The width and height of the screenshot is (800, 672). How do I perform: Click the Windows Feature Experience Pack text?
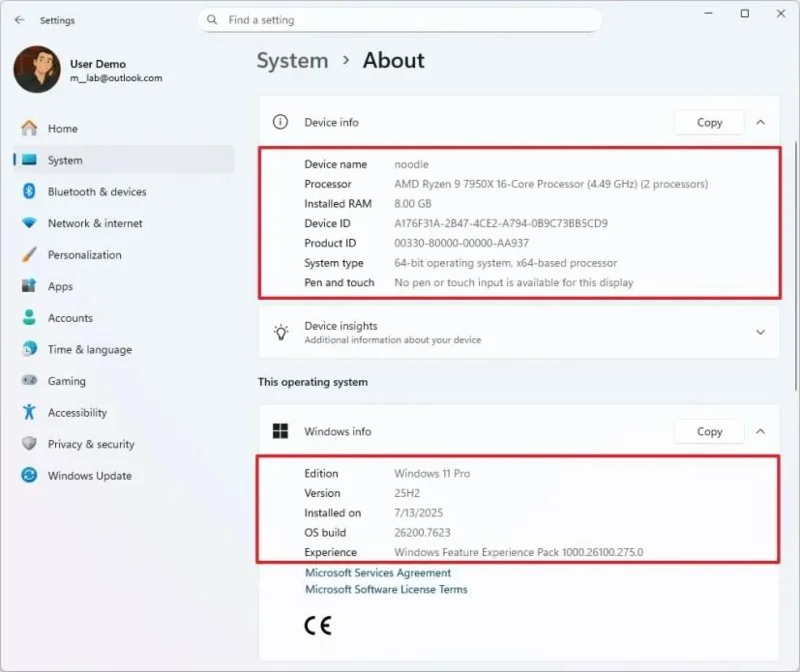(518, 552)
